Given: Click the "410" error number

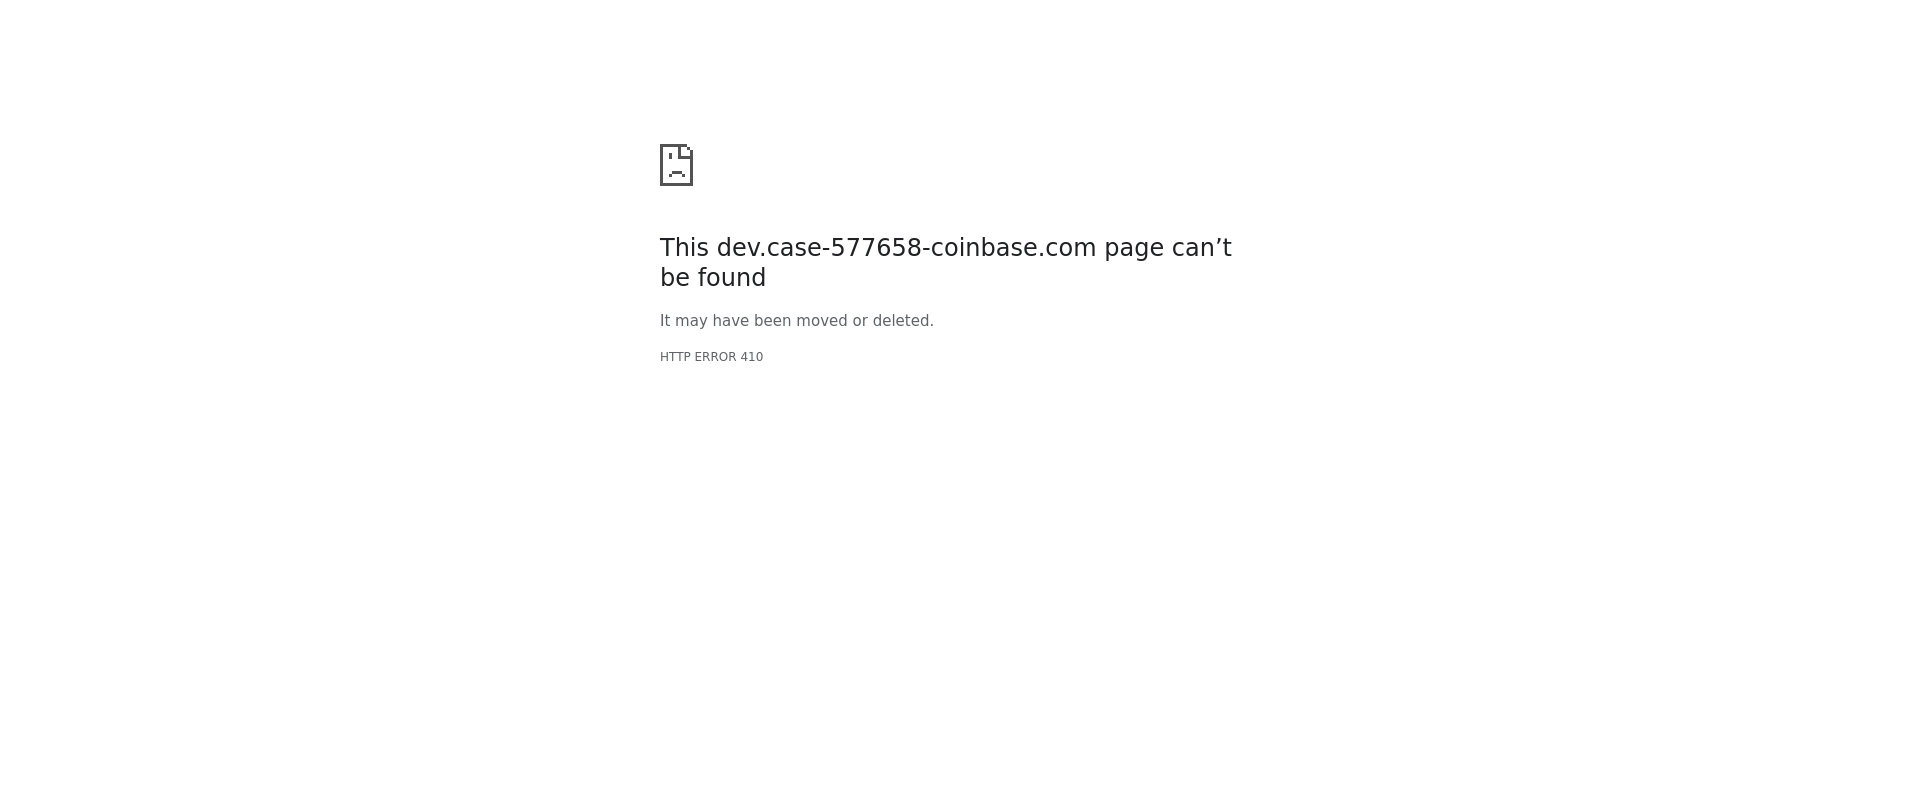Looking at the screenshot, I should [752, 357].
